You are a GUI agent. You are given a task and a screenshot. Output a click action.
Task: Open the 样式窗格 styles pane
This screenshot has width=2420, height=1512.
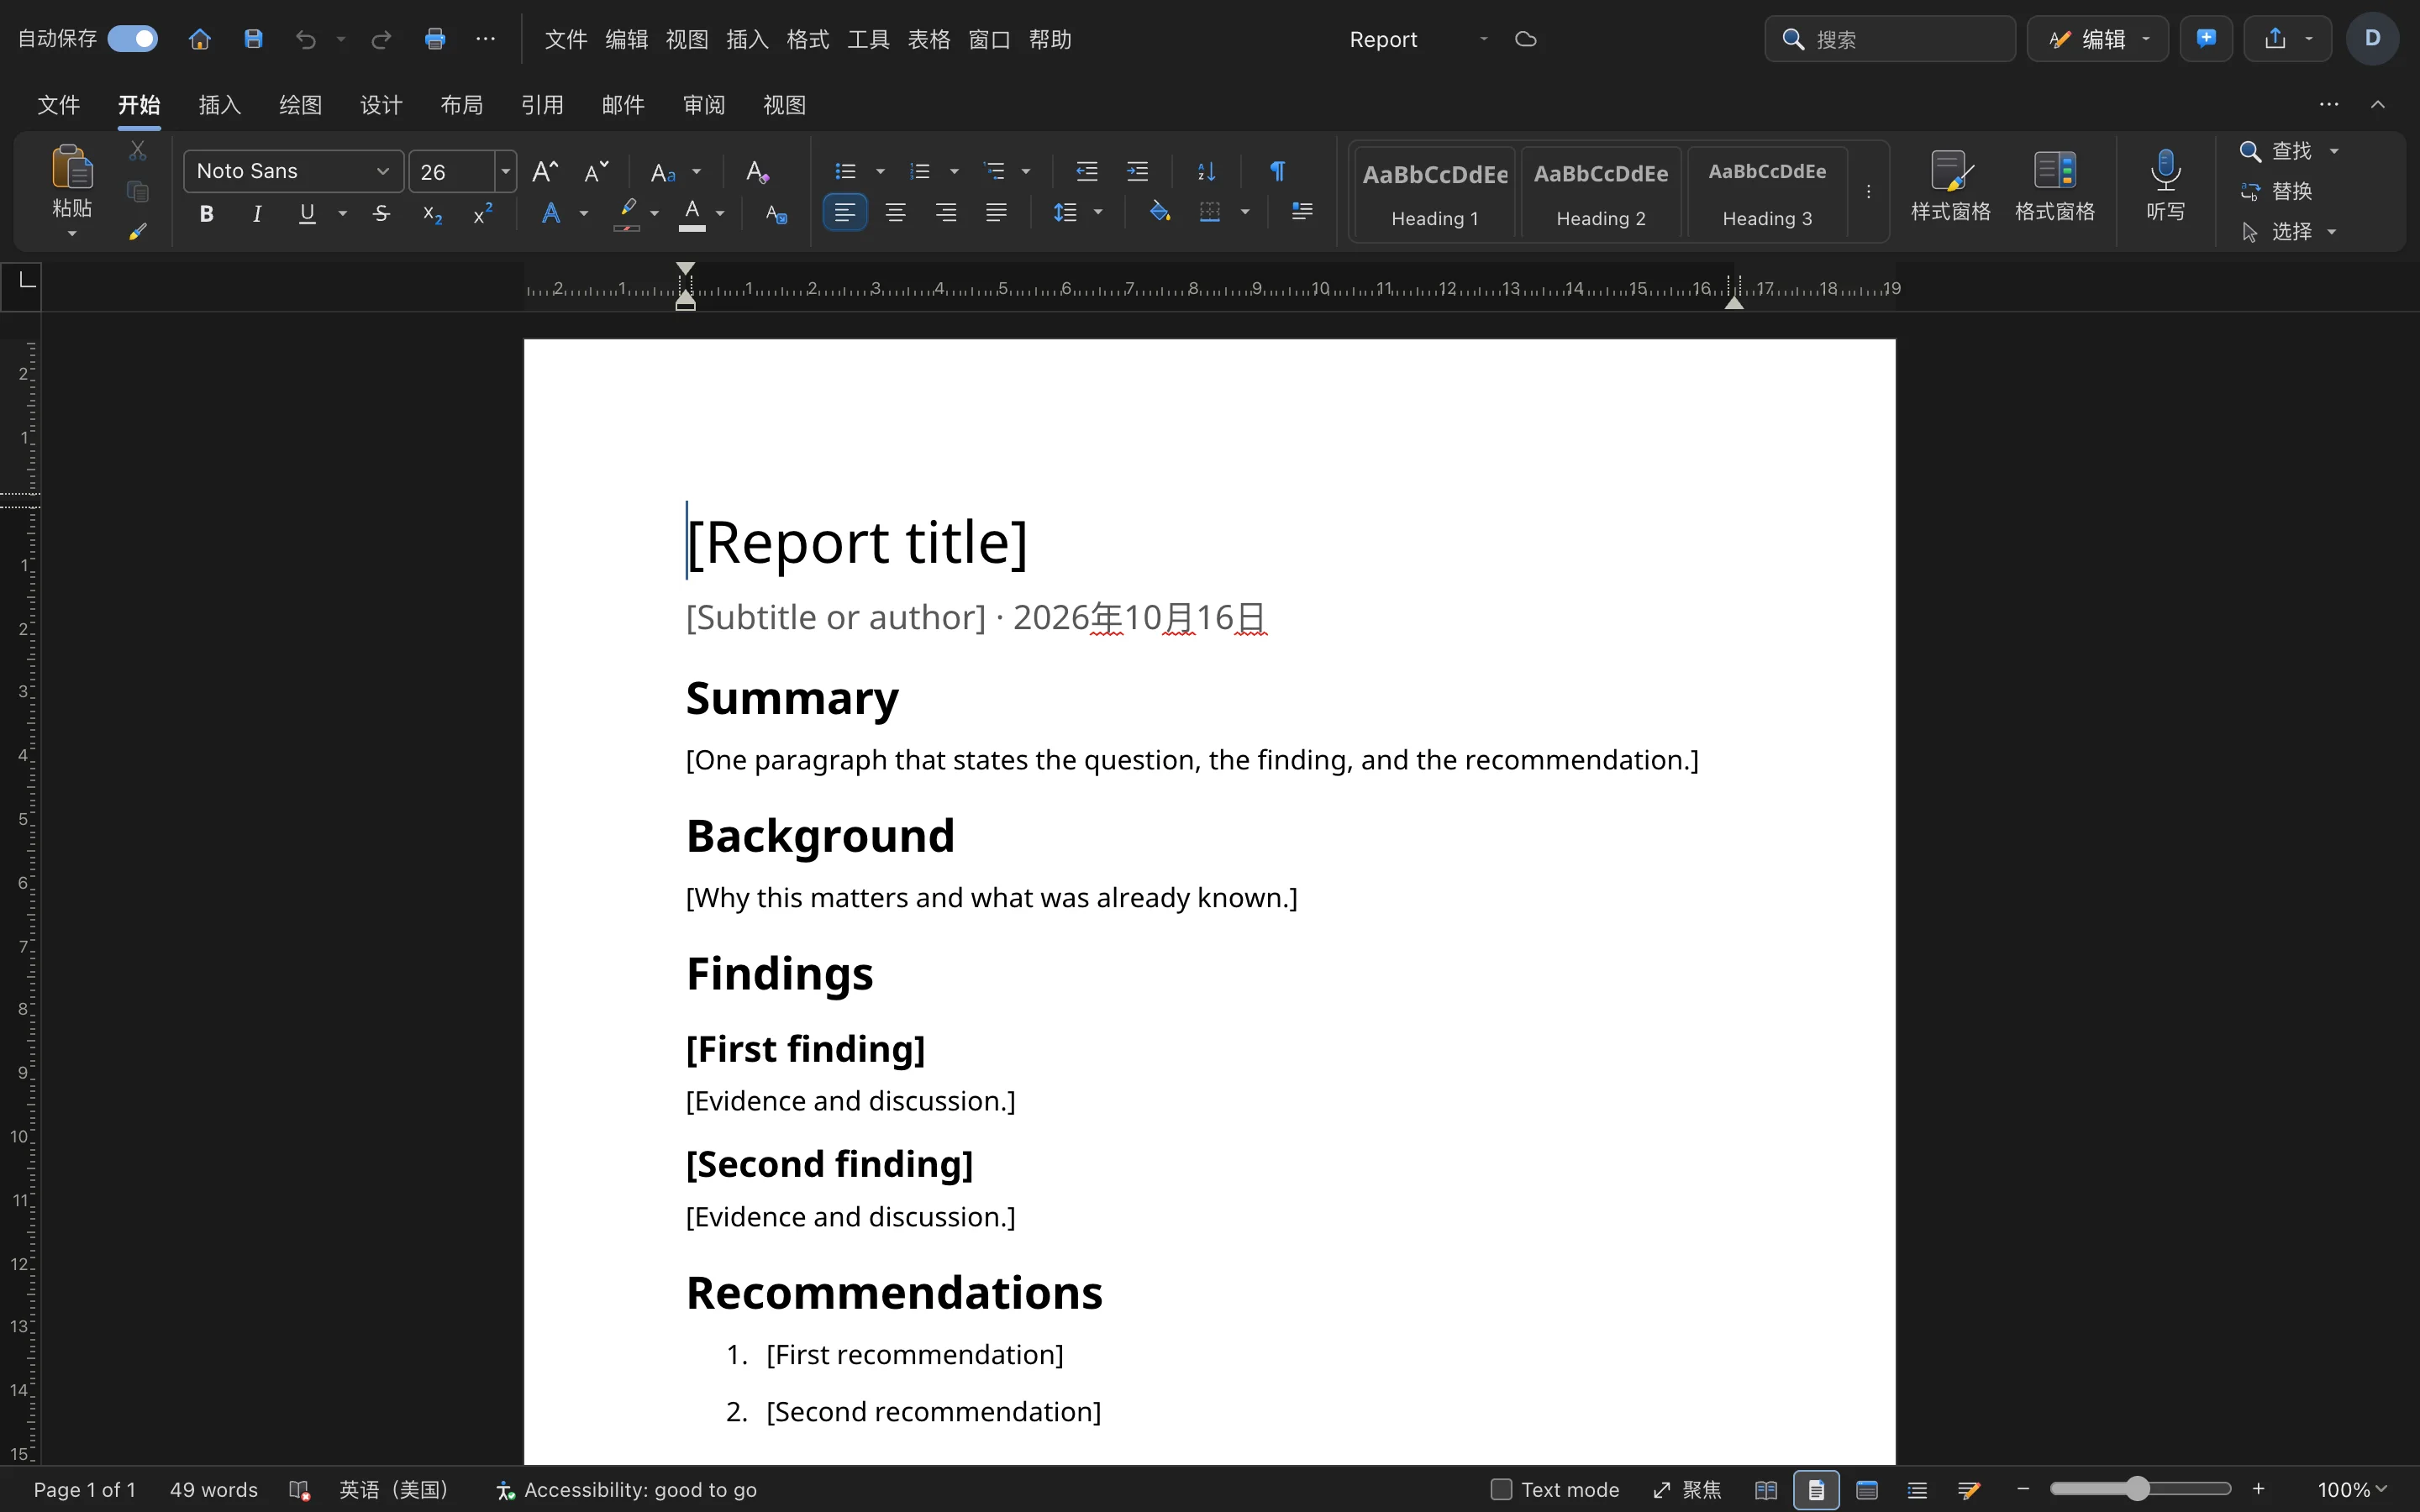coord(1950,187)
